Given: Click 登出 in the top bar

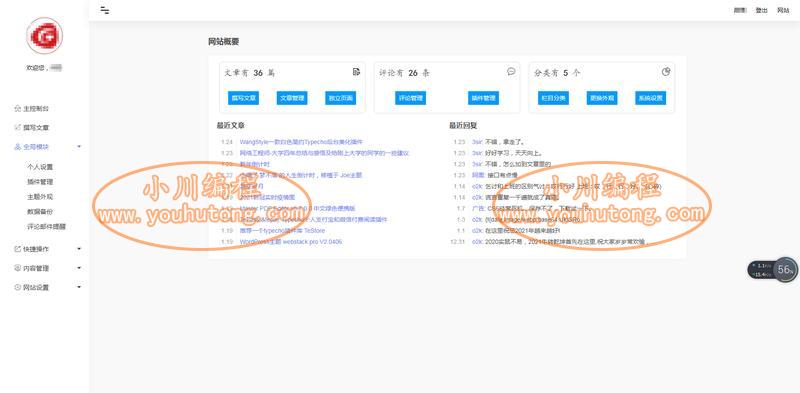Looking at the screenshot, I should click(761, 10).
